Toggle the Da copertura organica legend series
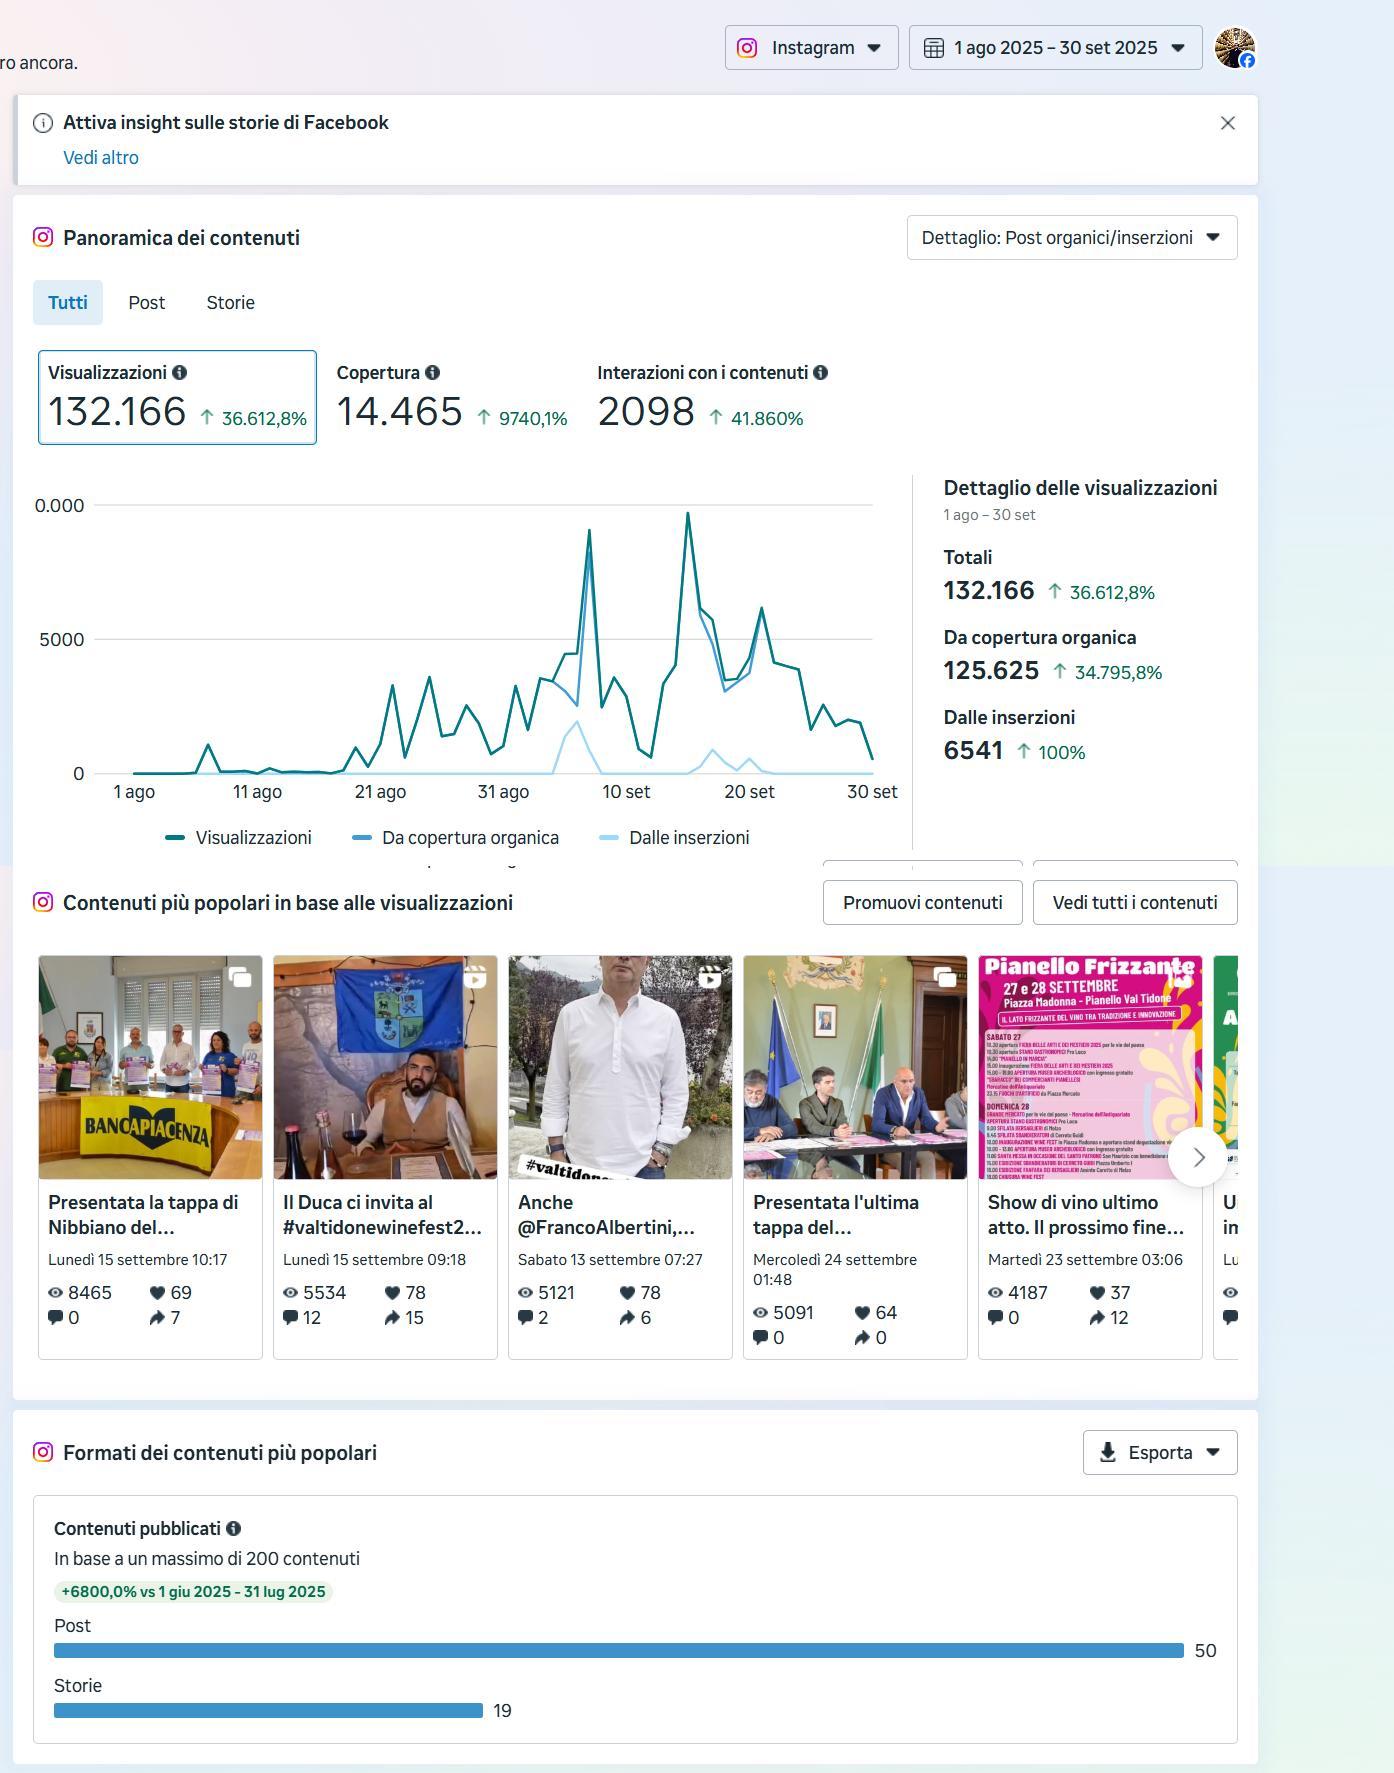Viewport: 1394px width, 1773px height. point(456,838)
